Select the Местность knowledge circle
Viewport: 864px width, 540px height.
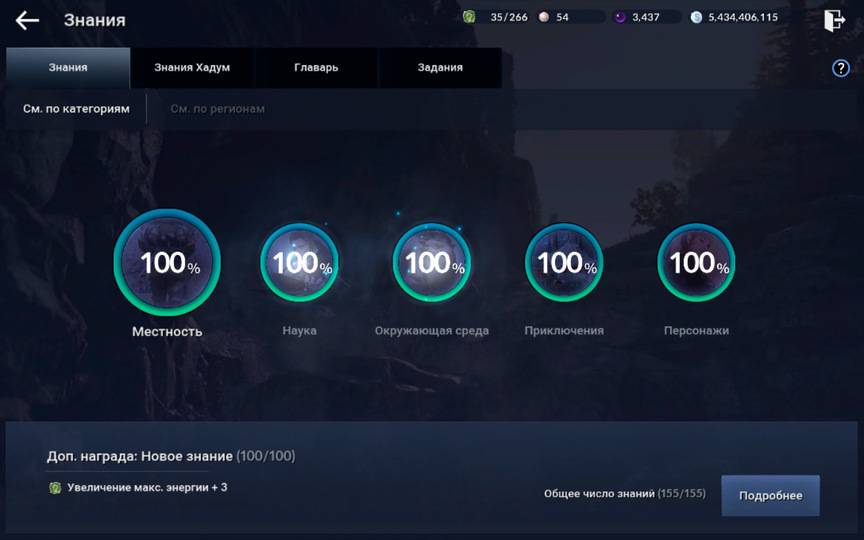pos(167,263)
